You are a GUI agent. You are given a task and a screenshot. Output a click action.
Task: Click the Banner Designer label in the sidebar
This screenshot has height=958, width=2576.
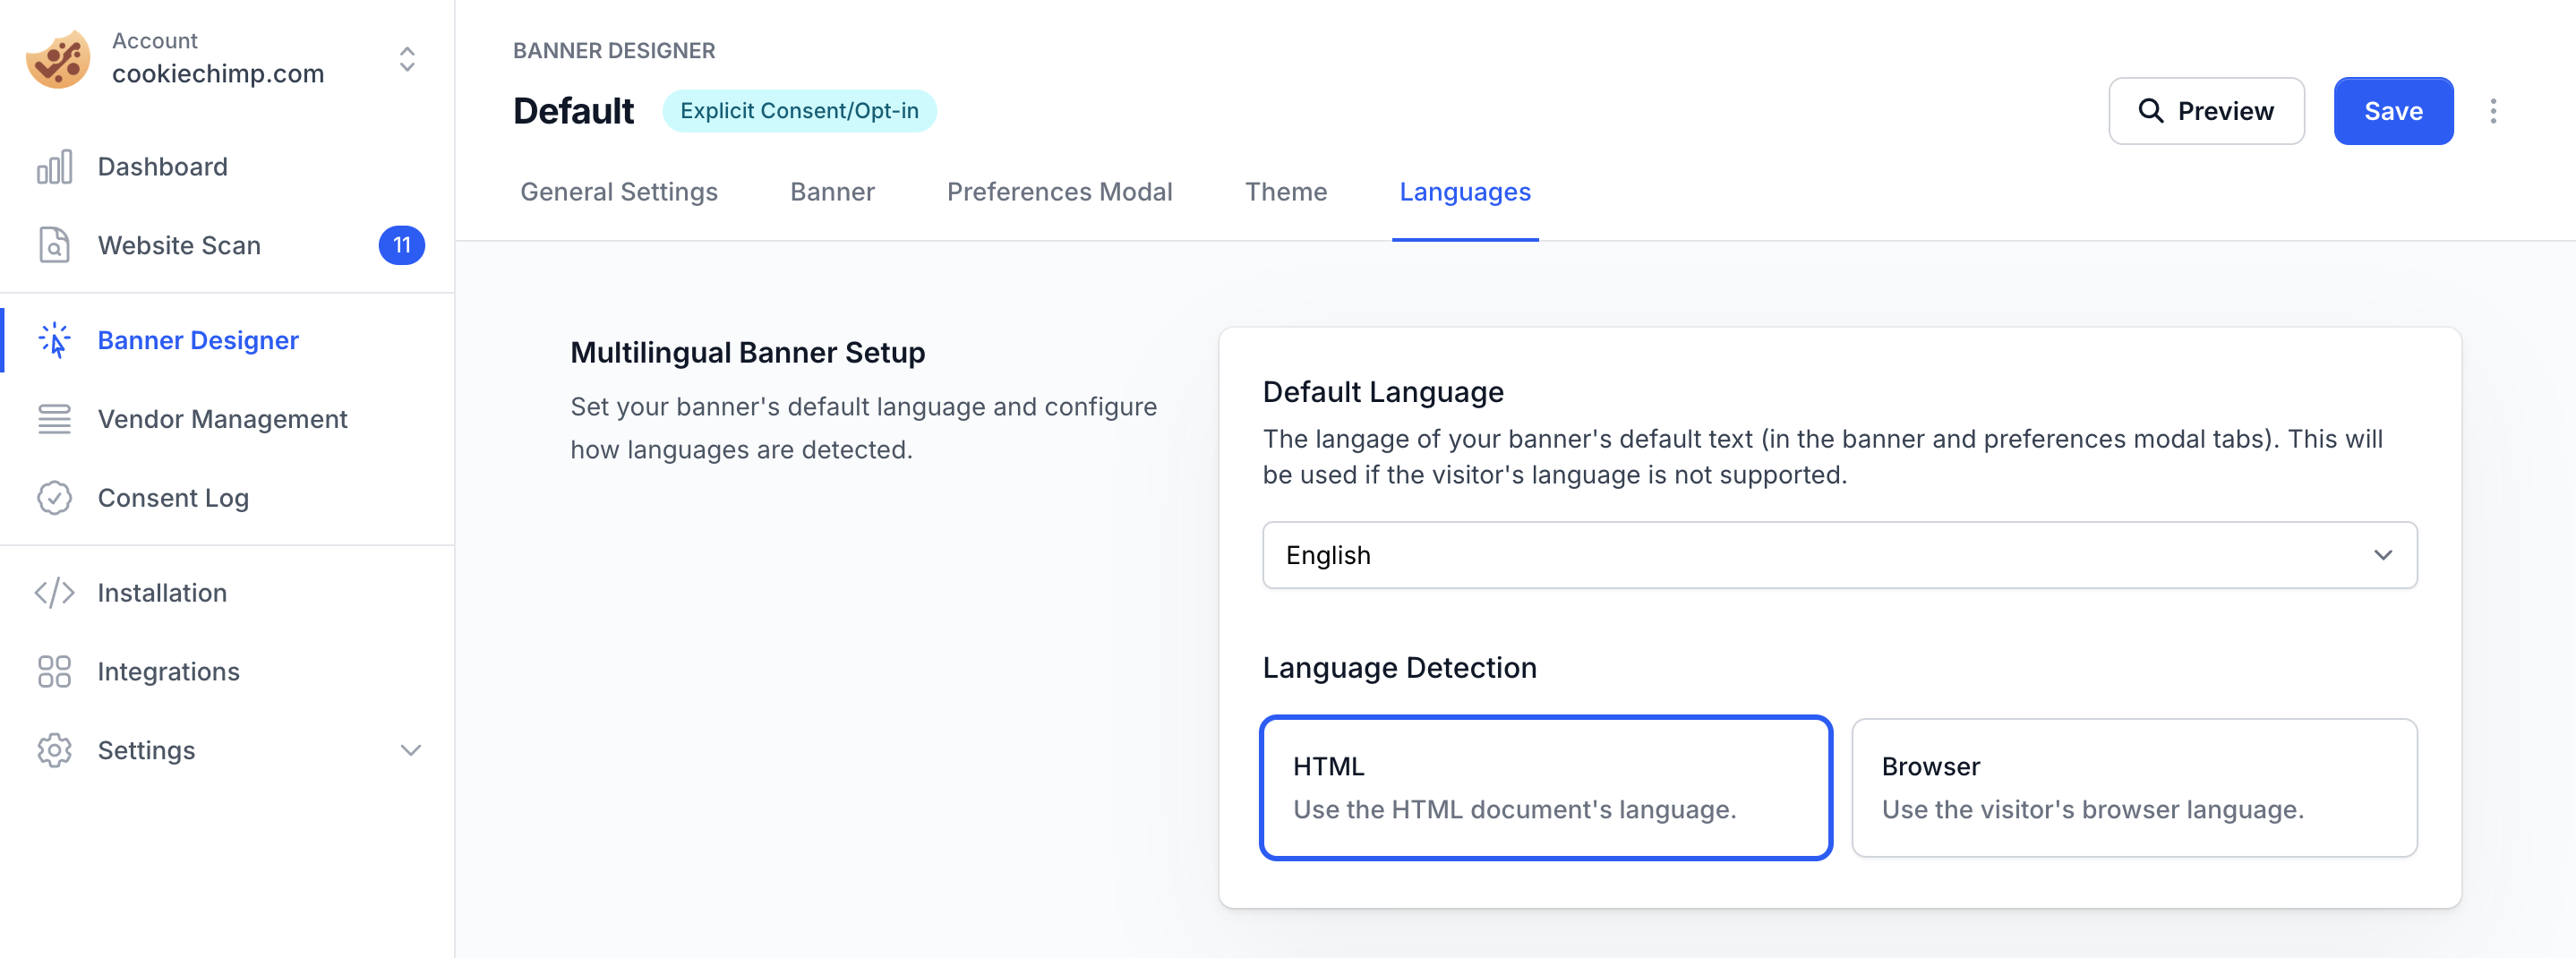pos(198,340)
